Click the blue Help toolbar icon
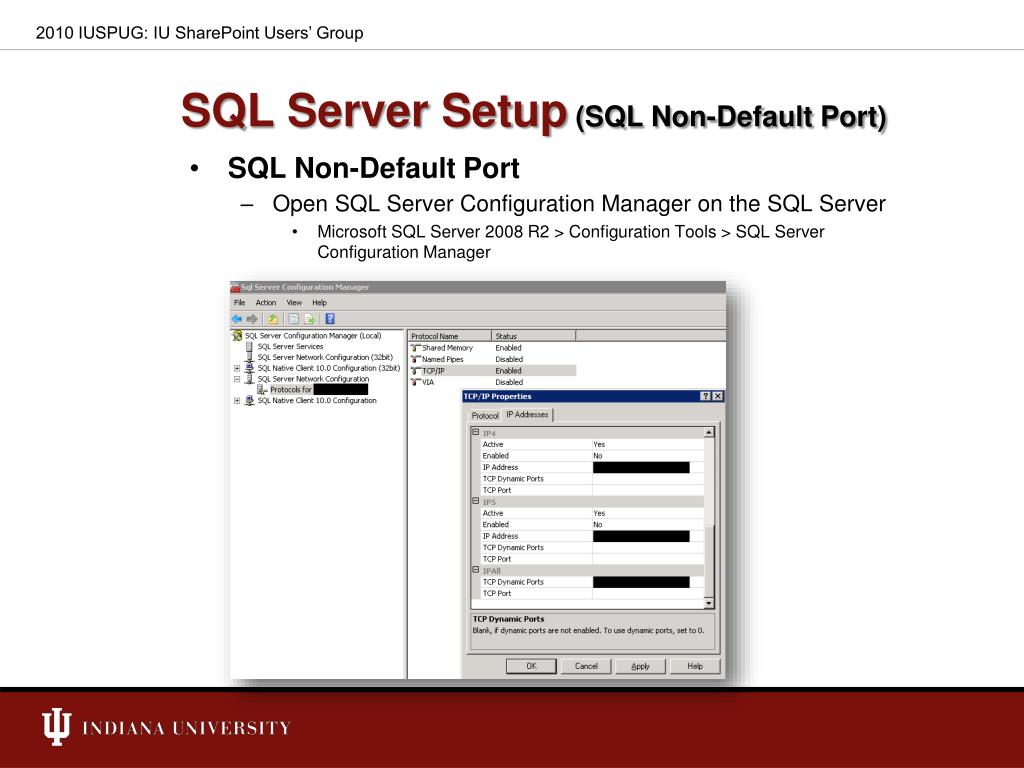 tap(330, 319)
